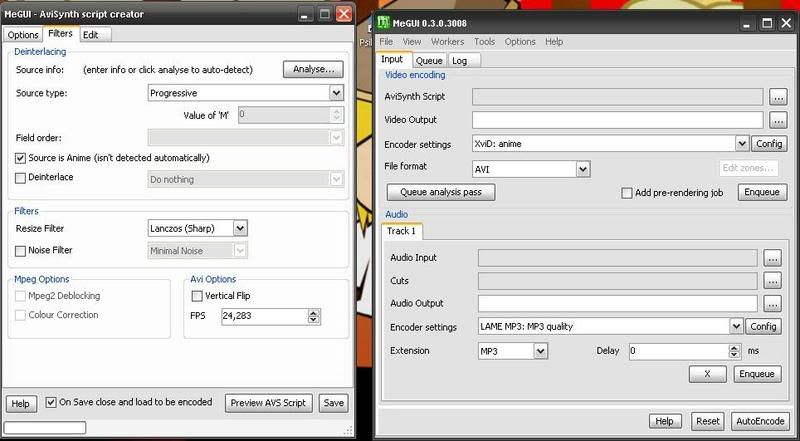This screenshot has width=800, height=441.
Task: Select the Filters tab
Action: point(60,33)
